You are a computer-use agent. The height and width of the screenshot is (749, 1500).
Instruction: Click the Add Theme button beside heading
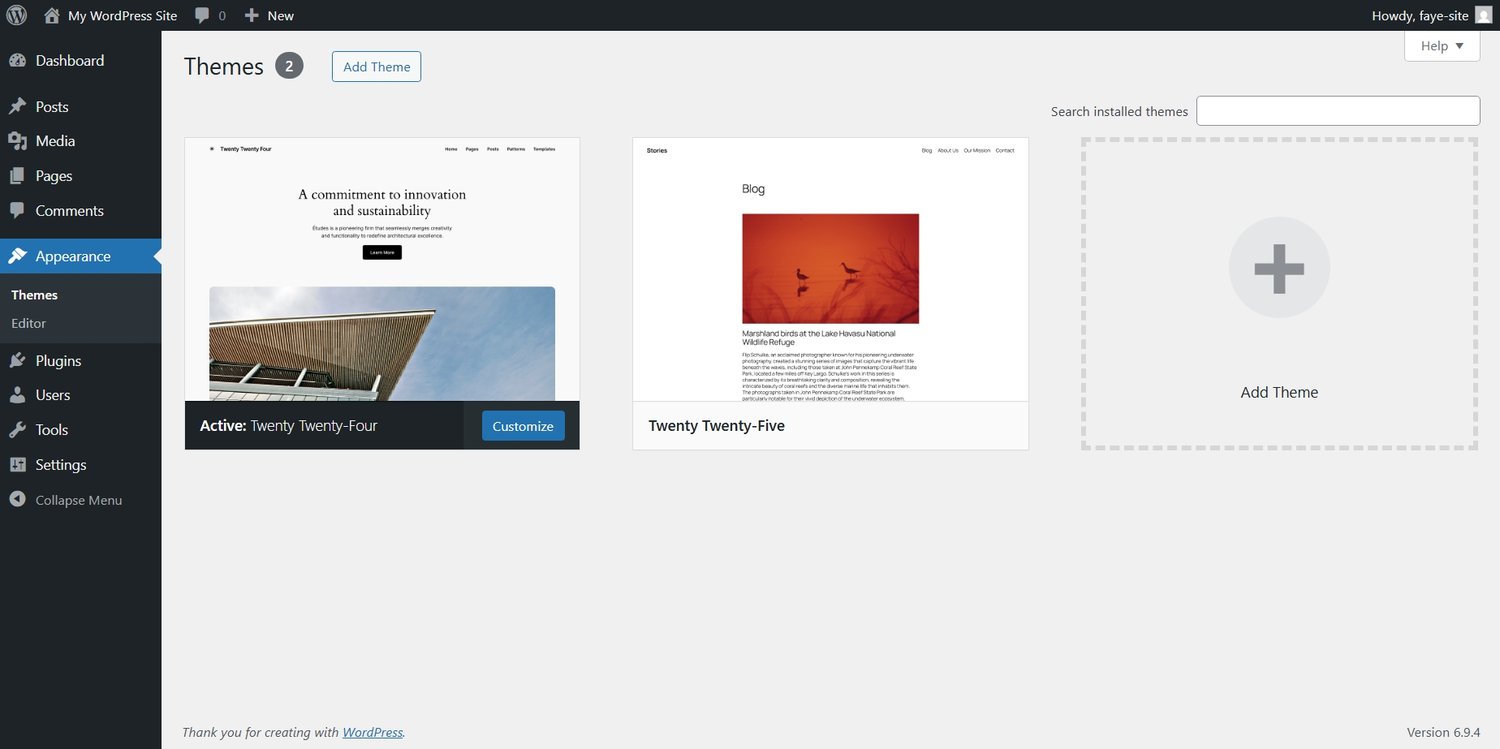376,67
